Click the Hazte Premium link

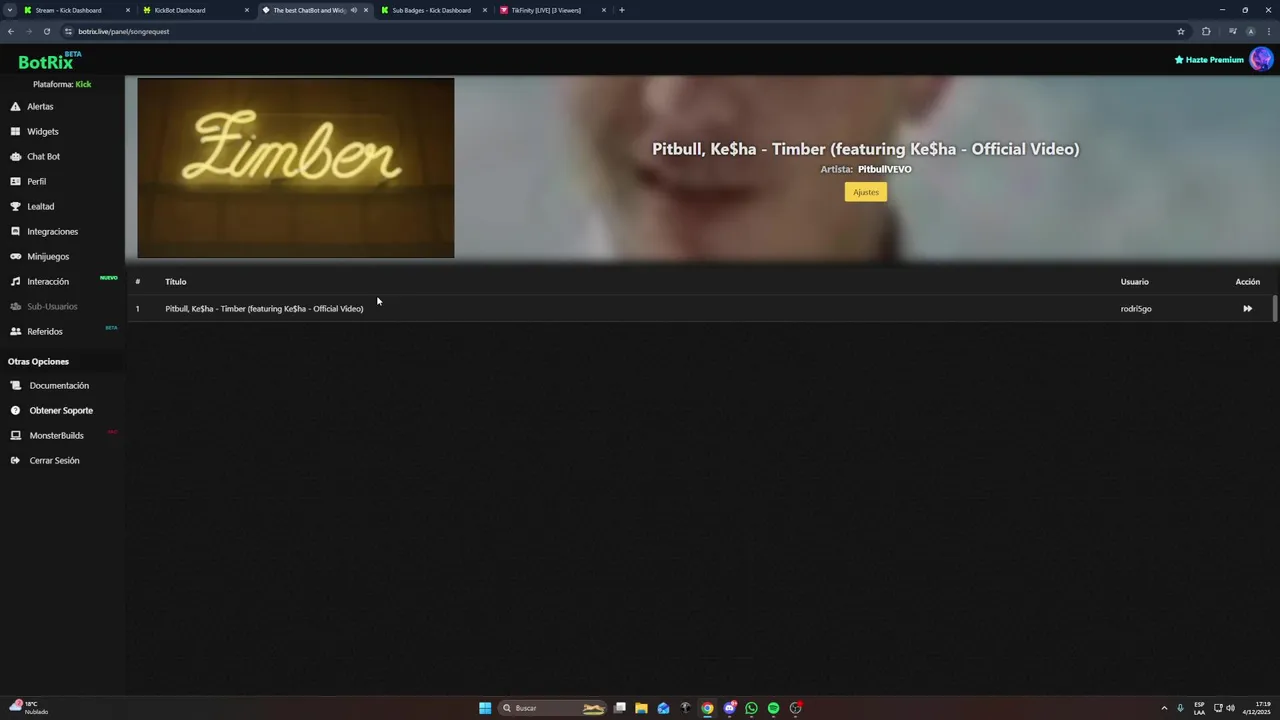(x=1209, y=60)
